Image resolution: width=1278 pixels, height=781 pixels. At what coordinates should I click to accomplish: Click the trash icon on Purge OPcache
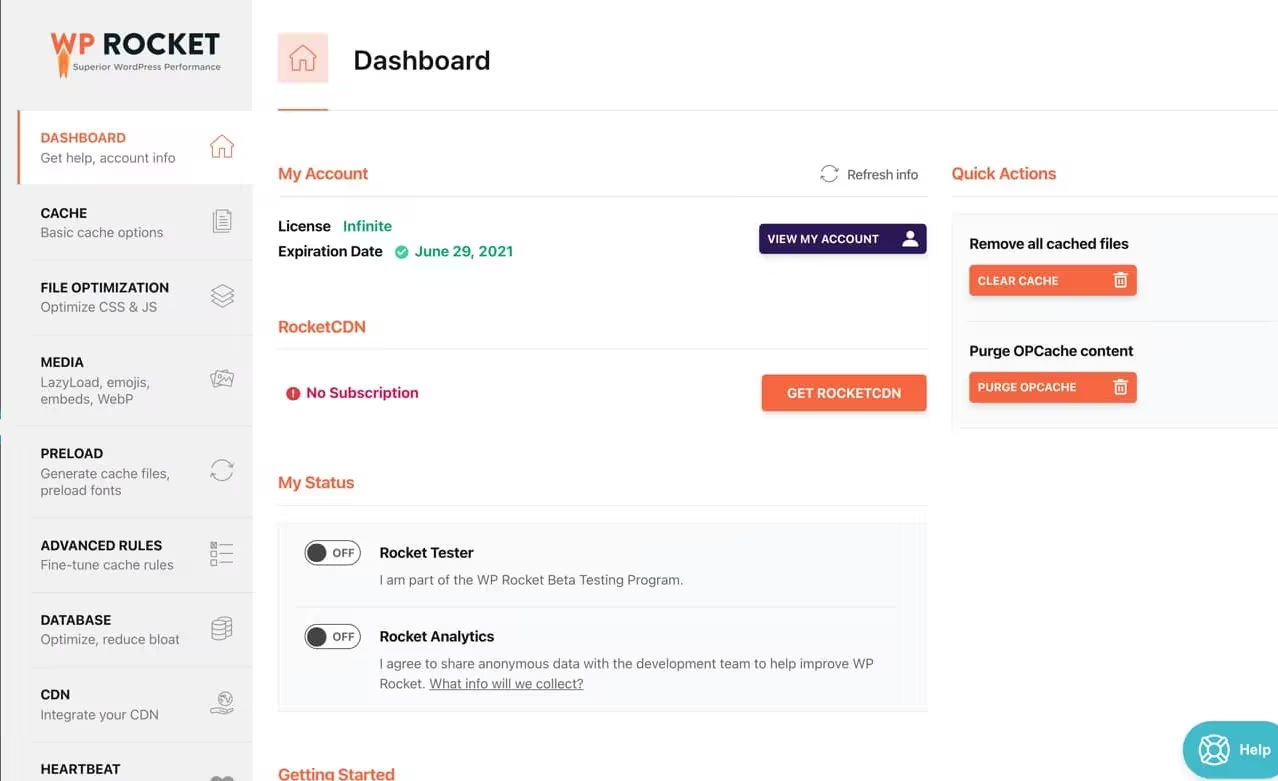[x=1120, y=387]
